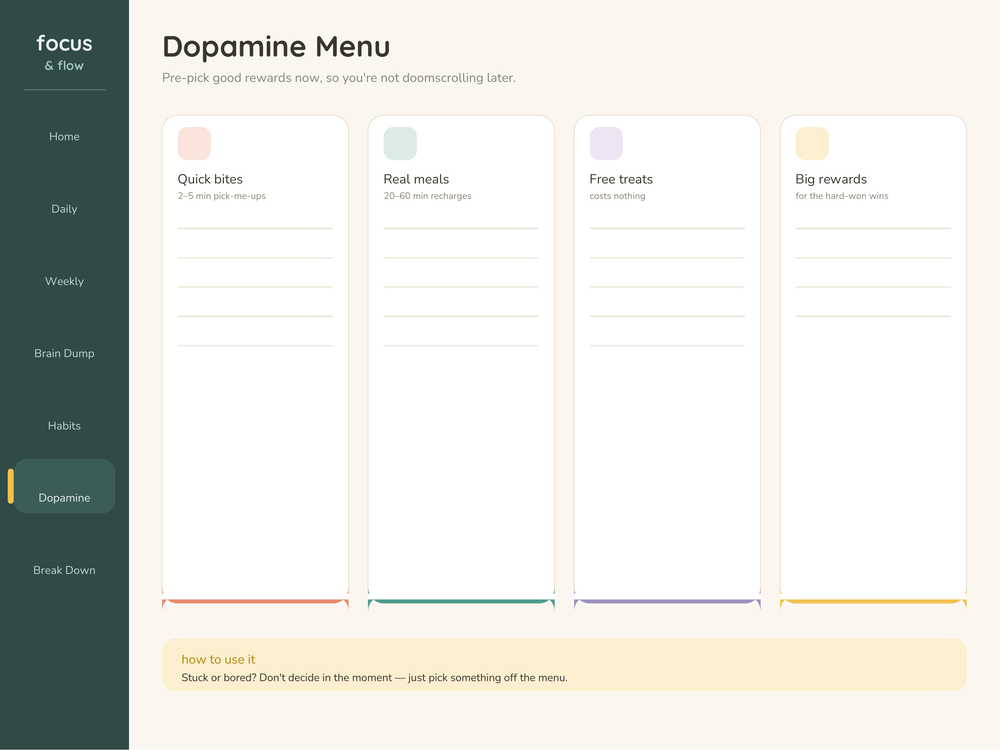Click '2–5 min pick-me-ups' subtitle
The width and height of the screenshot is (1000, 750).
coord(222,196)
